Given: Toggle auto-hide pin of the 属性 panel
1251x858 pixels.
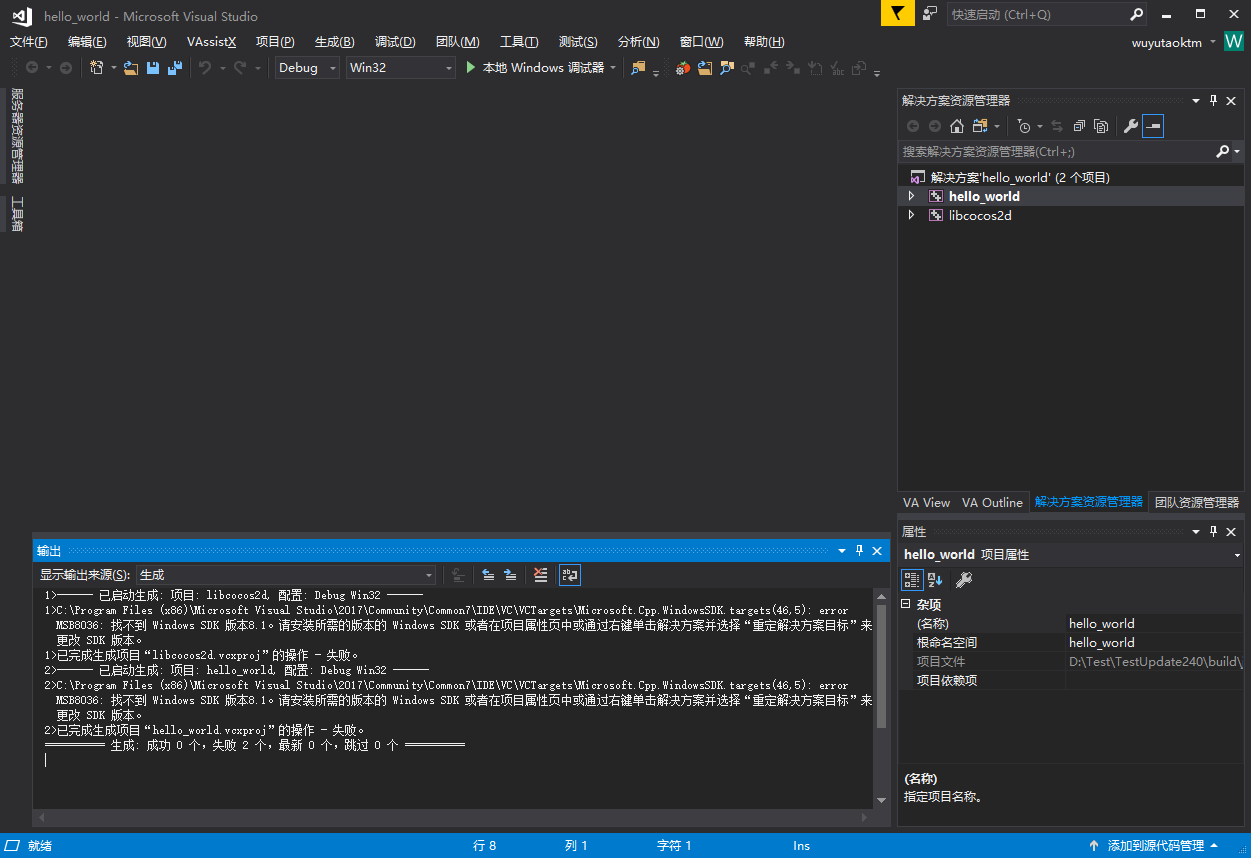Looking at the screenshot, I should click(1214, 531).
